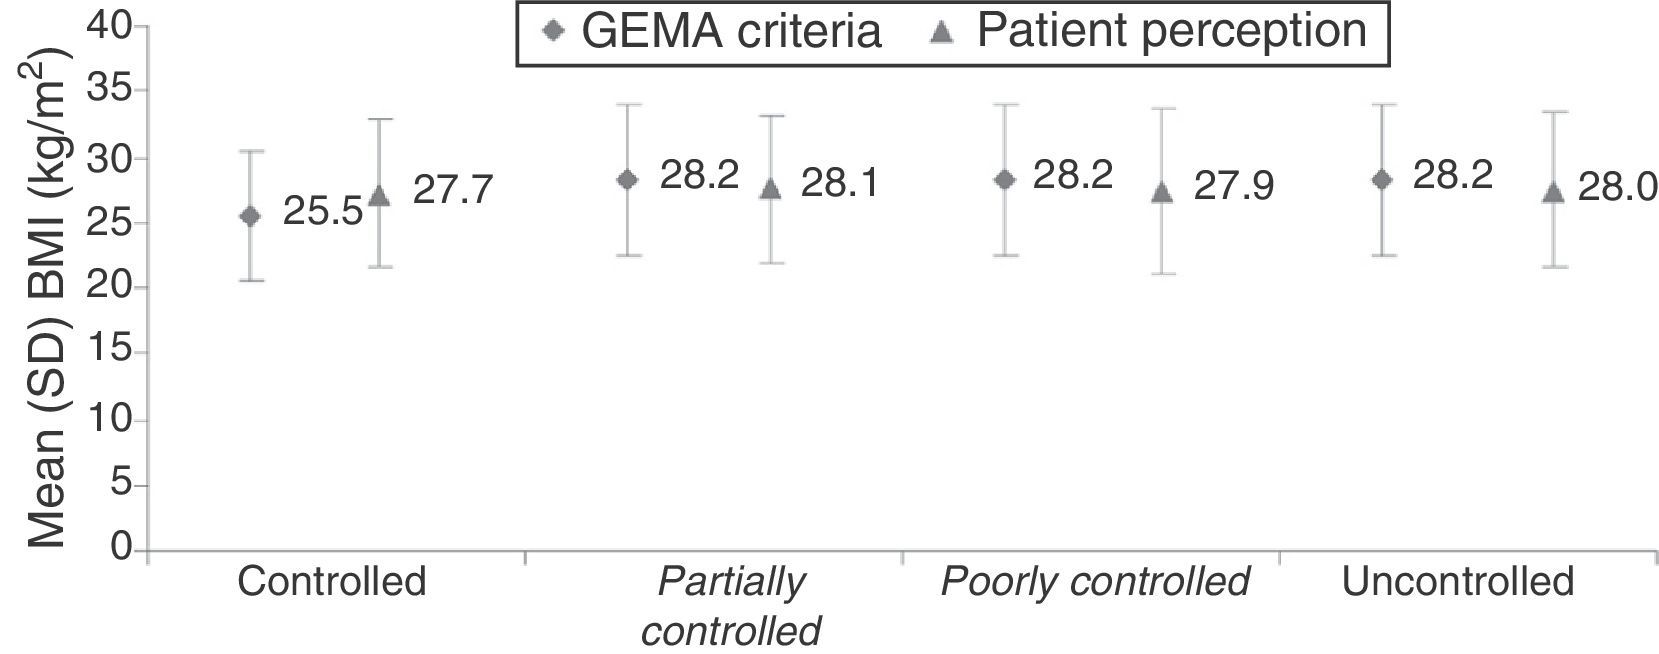The image size is (1659, 654).
Task: Select the triangle marker for Poorly controlled
Action: [x=1162, y=193]
